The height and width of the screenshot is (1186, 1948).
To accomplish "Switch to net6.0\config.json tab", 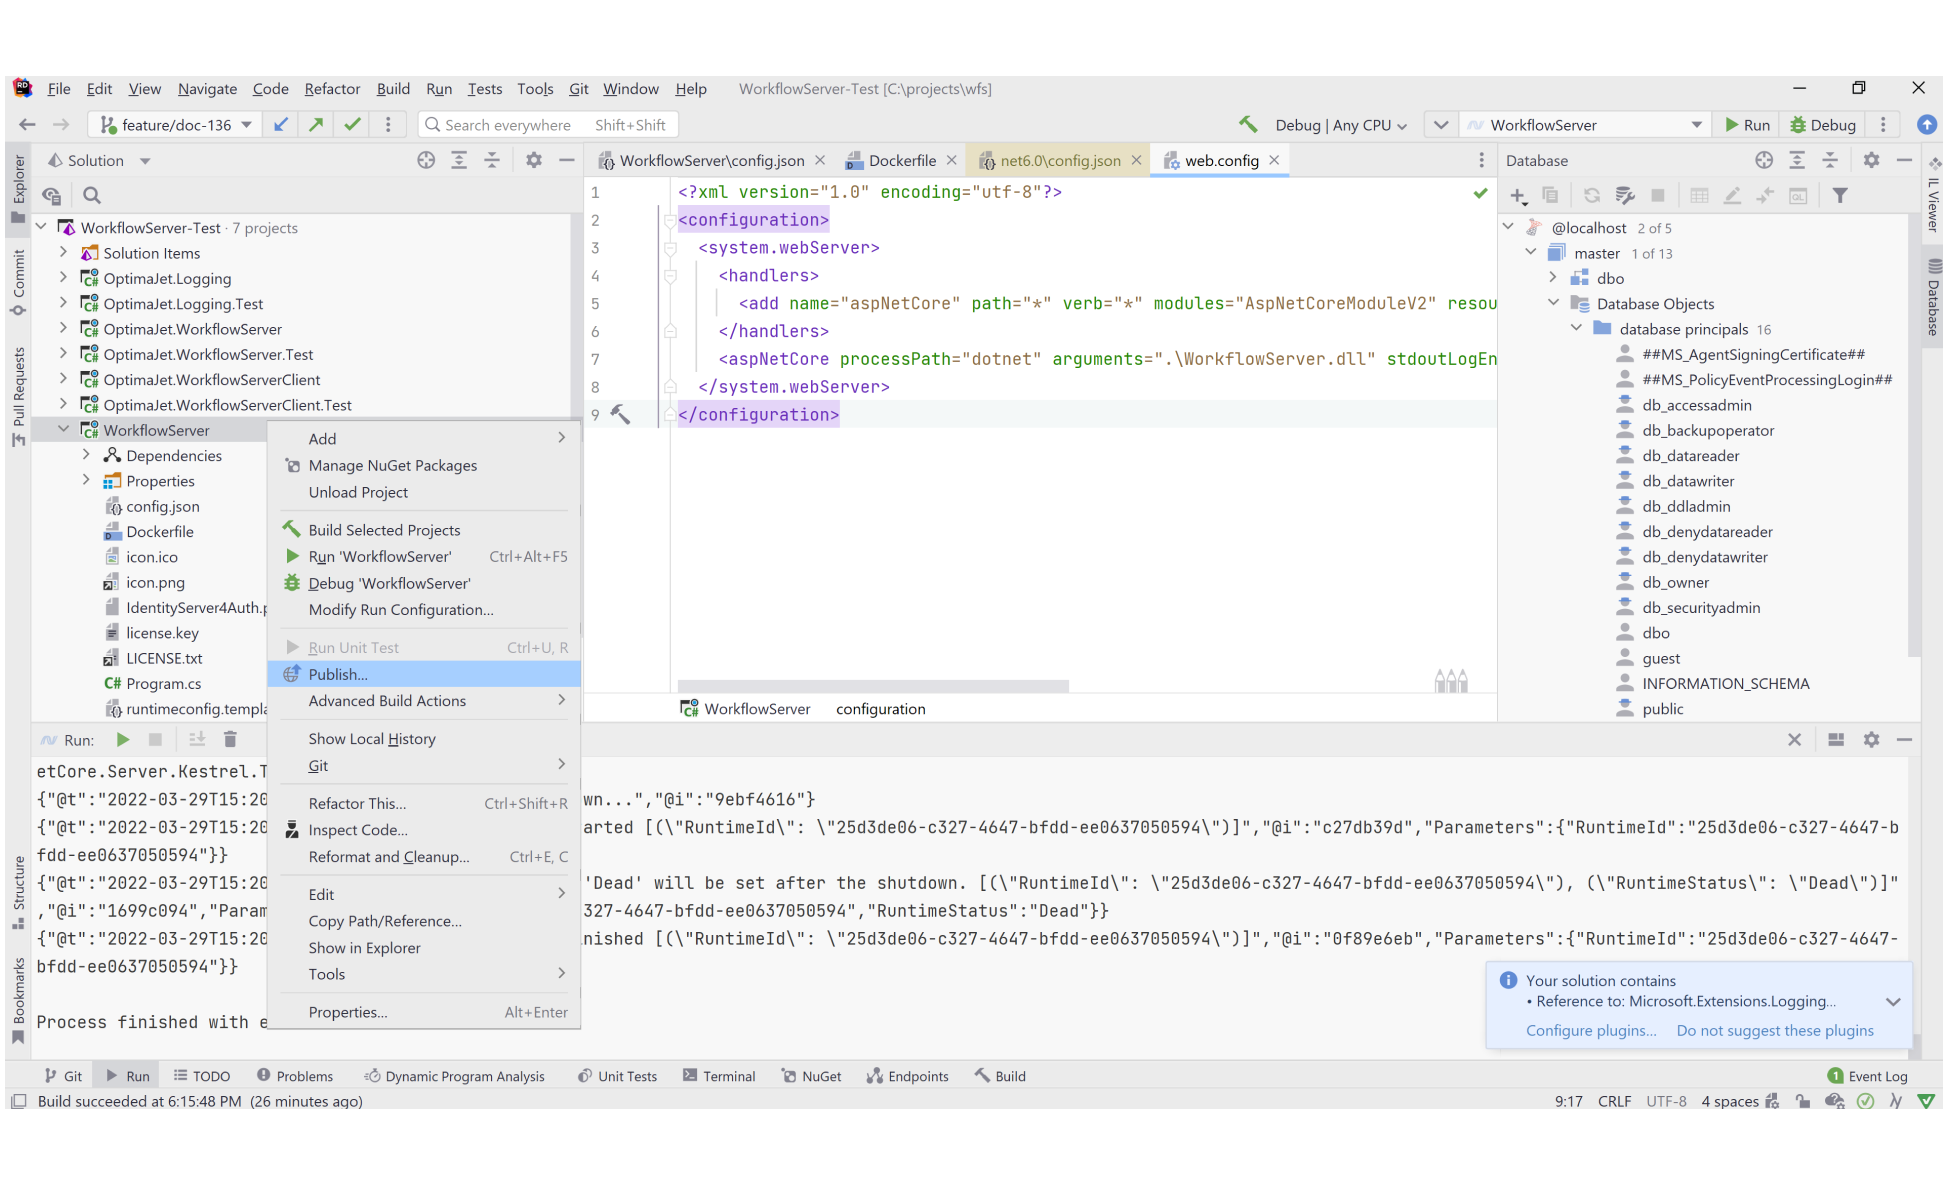I will pyautogui.click(x=1059, y=160).
